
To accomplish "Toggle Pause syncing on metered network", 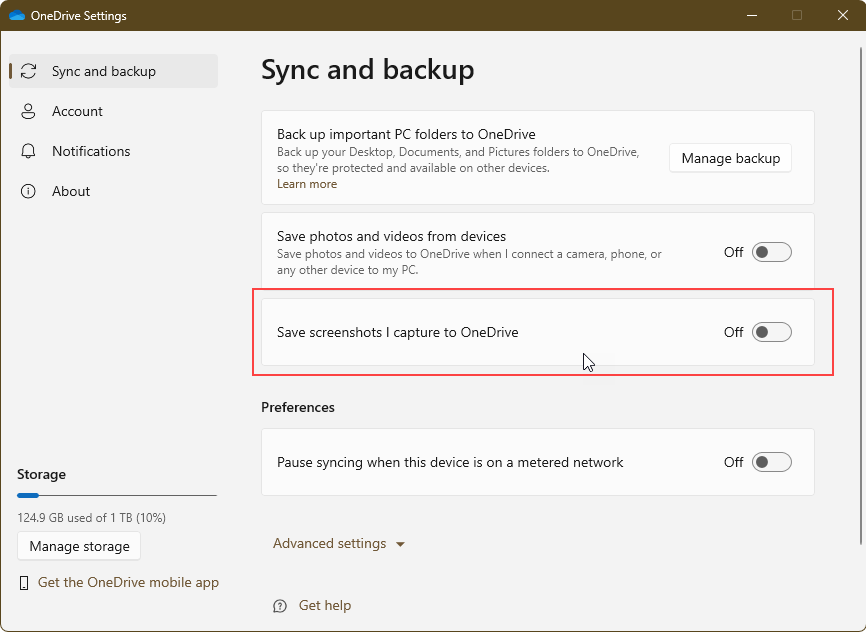I will (x=772, y=462).
